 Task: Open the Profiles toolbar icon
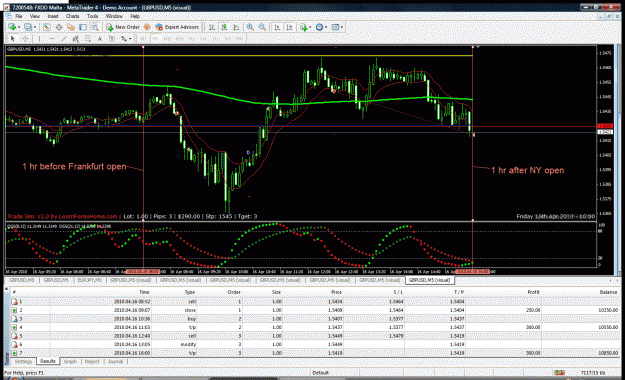pos(28,27)
